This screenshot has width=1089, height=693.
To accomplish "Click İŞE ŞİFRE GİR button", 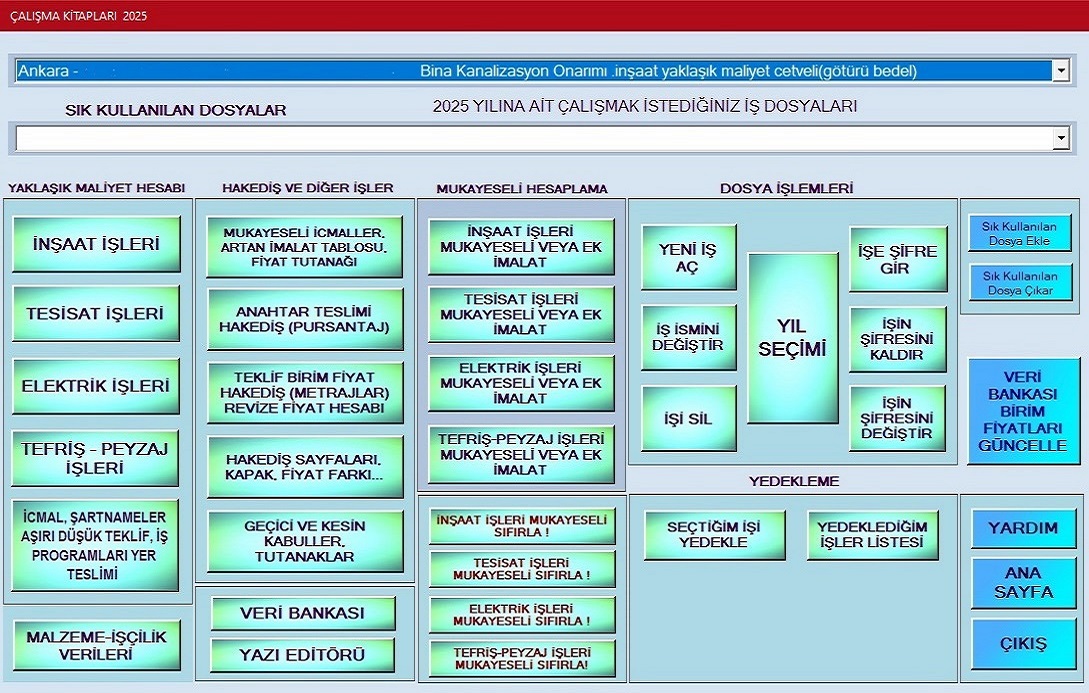I will pos(897,259).
